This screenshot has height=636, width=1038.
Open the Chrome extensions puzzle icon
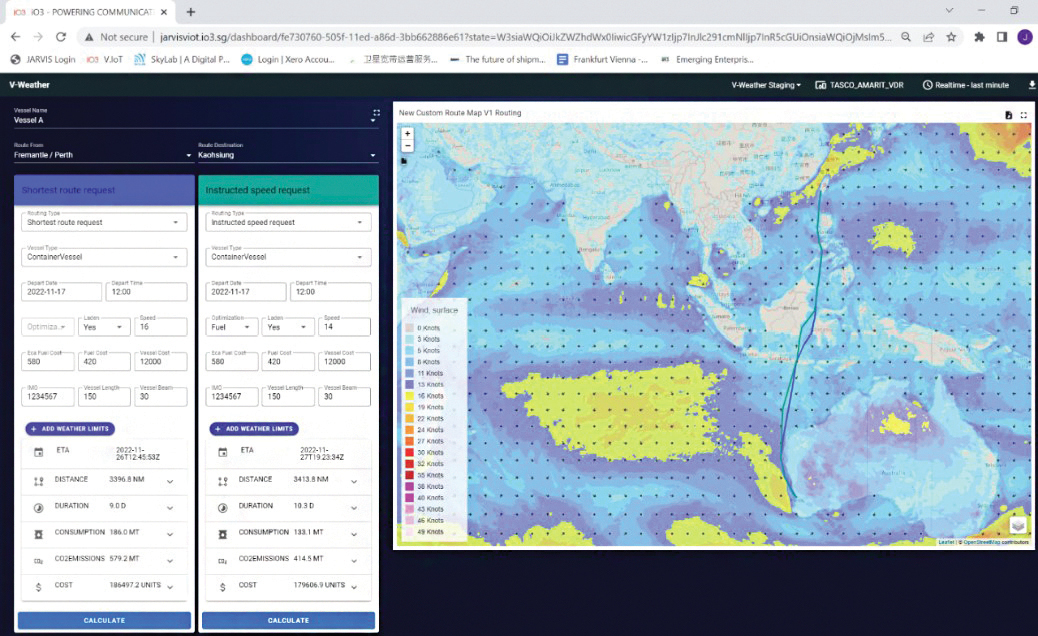(x=979, y=37)
